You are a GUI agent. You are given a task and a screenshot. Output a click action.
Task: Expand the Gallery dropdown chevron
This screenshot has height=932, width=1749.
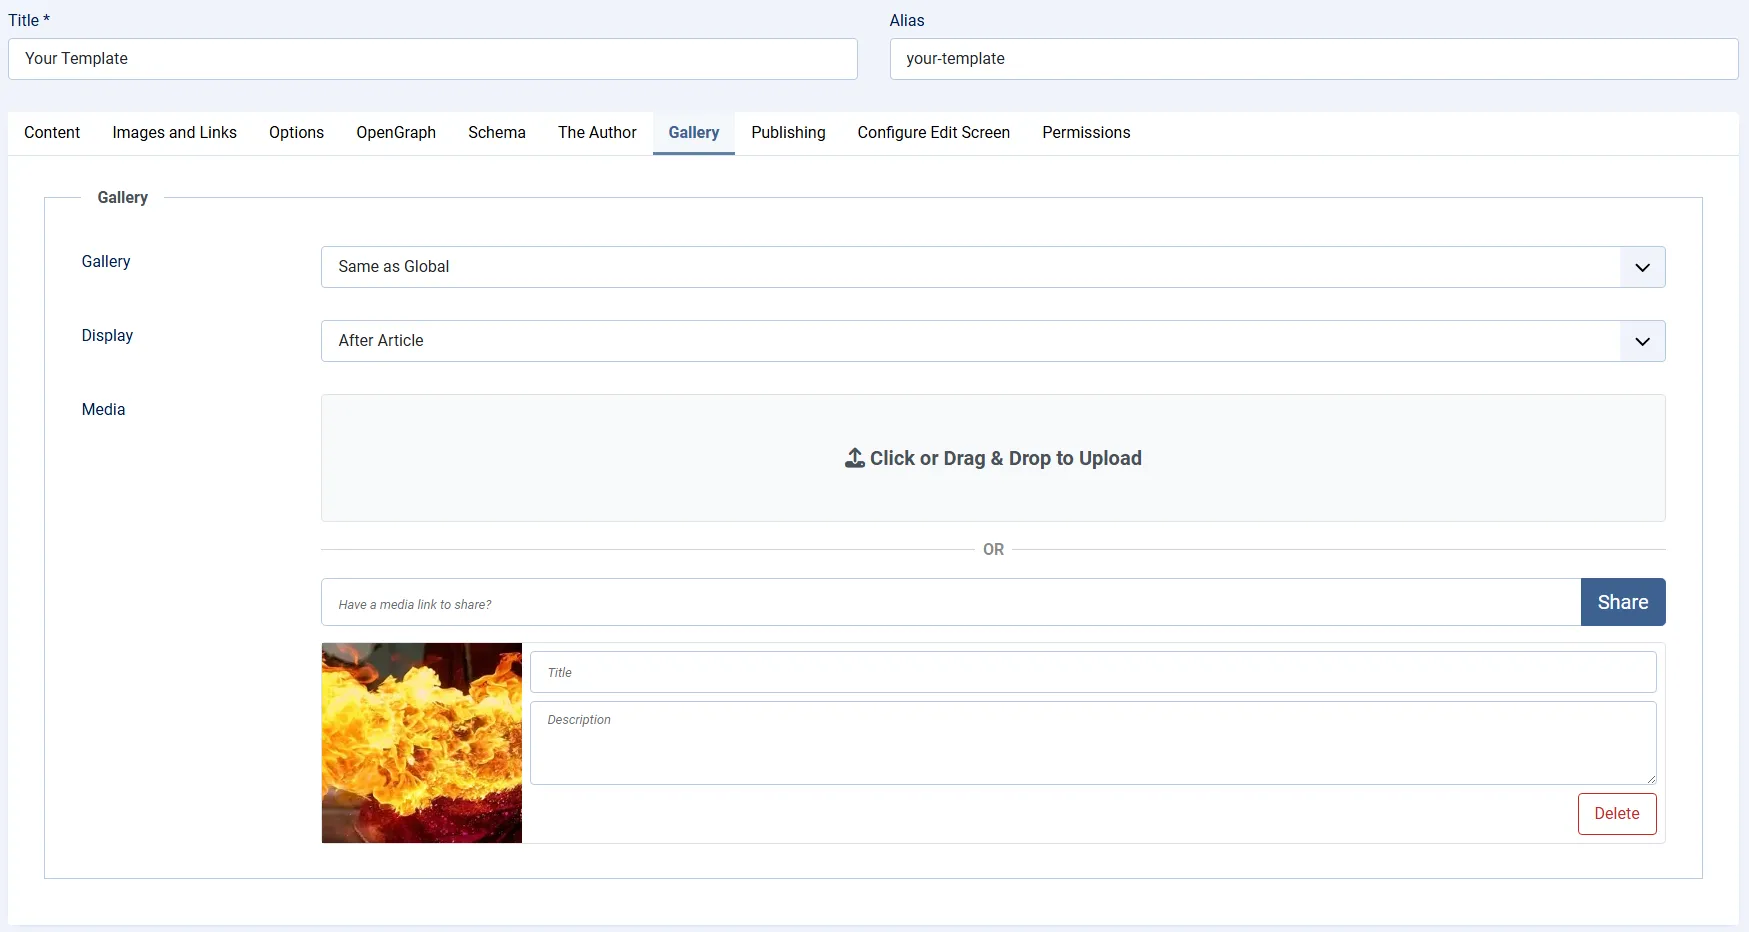(1642, 267)
